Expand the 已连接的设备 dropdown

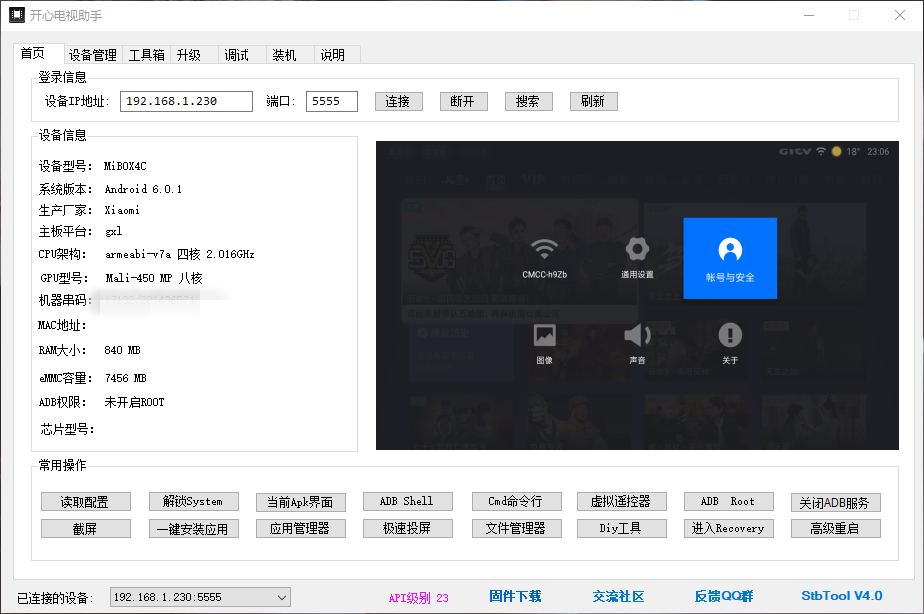281,597
